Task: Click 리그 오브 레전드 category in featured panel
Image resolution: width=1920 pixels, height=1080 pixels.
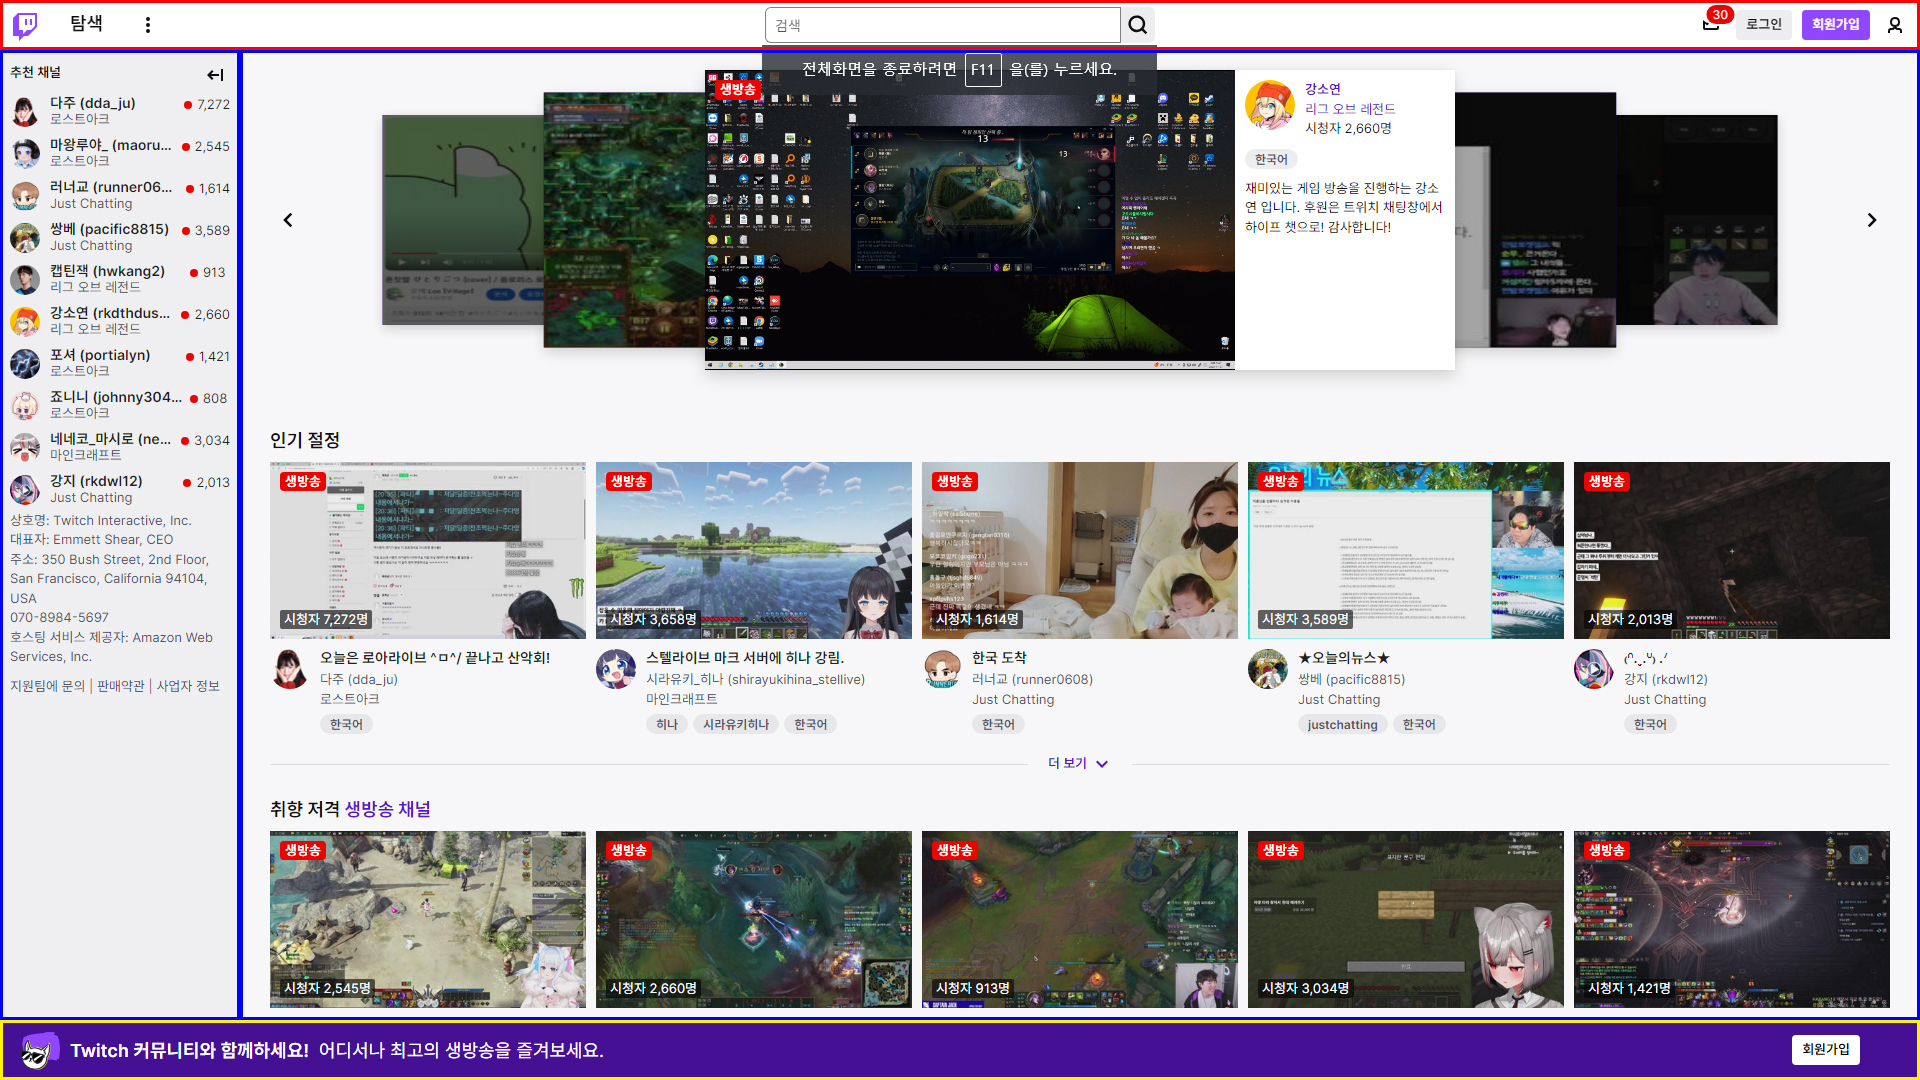Action: (1350, 109)
